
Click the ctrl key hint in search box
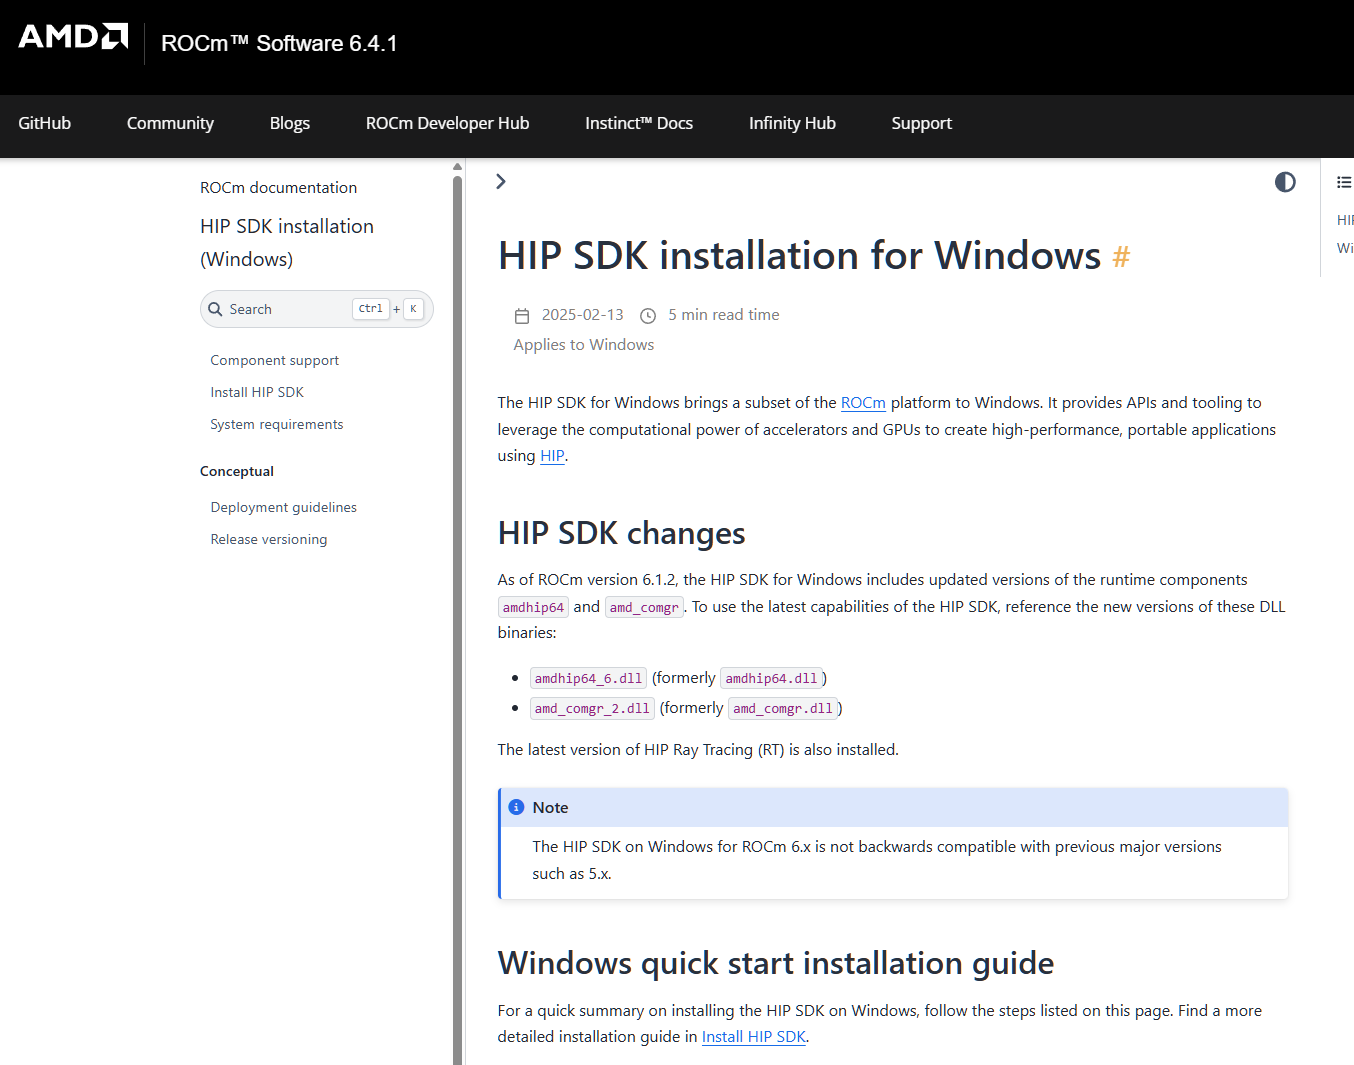point(371,309)
